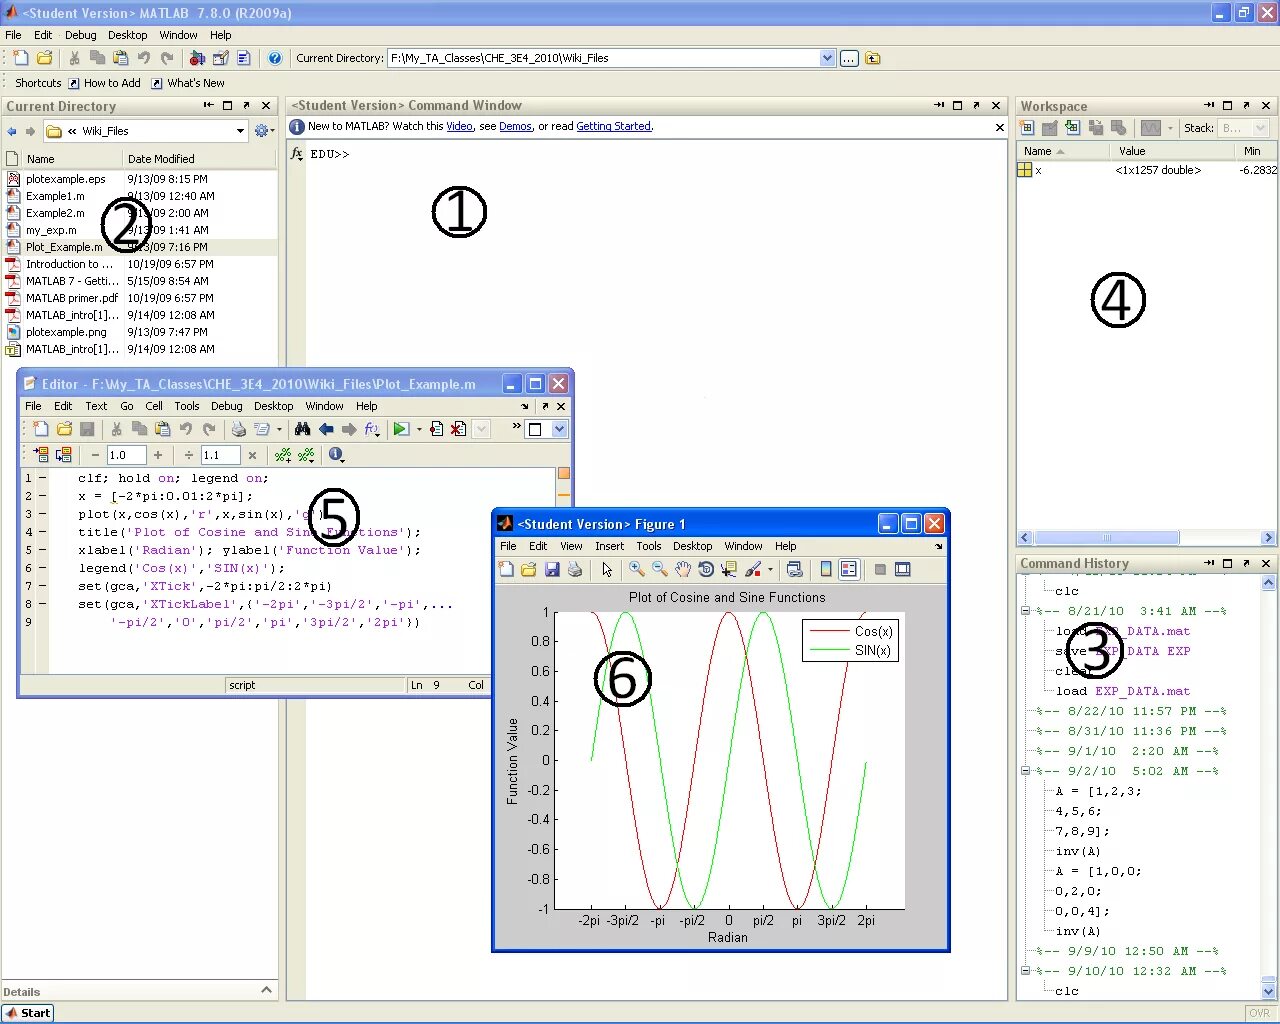Open the Editor's Cell menu
Viewport: 1280px width, 1024px height.
tap(154, 406)
